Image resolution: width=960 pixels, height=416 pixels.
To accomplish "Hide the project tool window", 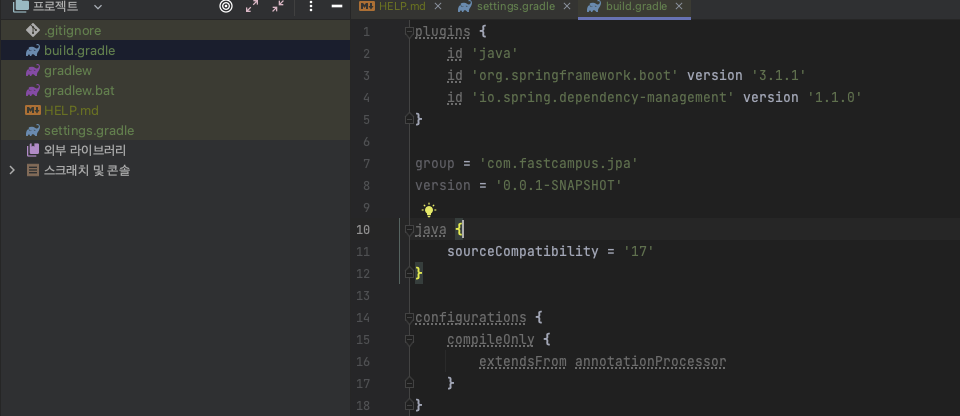I will pyautogui.click(x=337, y=7).
